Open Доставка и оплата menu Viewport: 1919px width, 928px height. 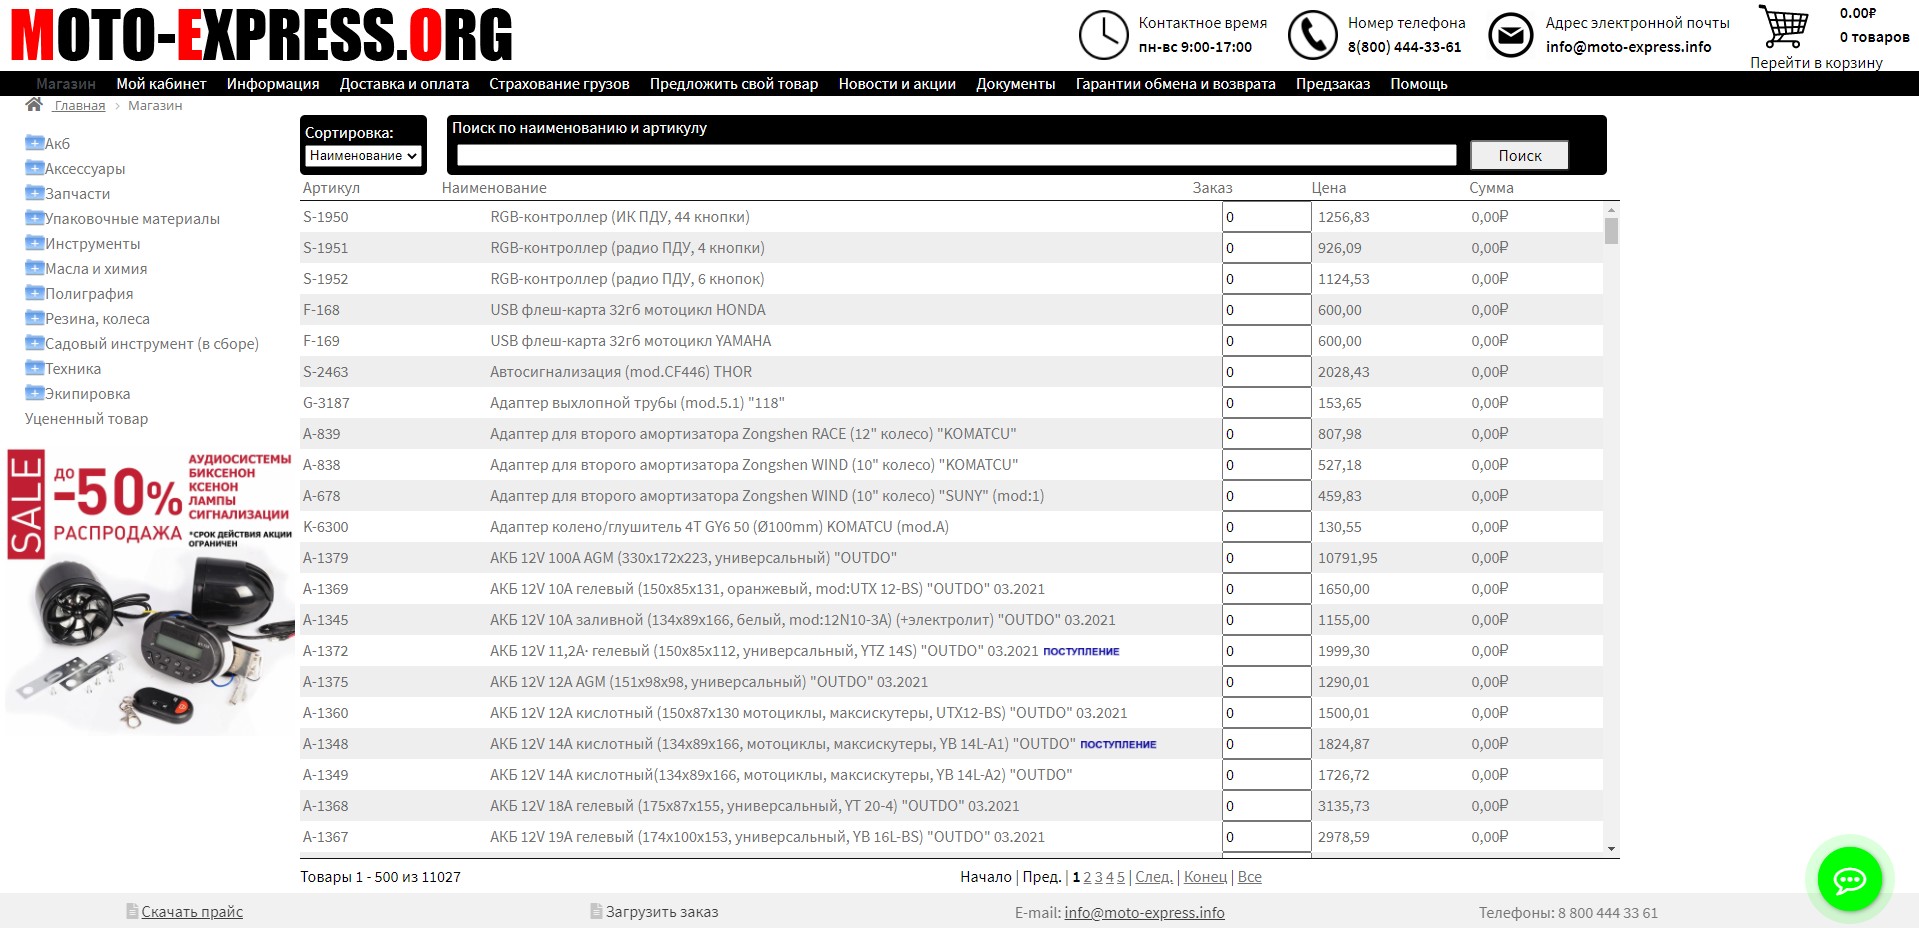[x=404, y=84]
